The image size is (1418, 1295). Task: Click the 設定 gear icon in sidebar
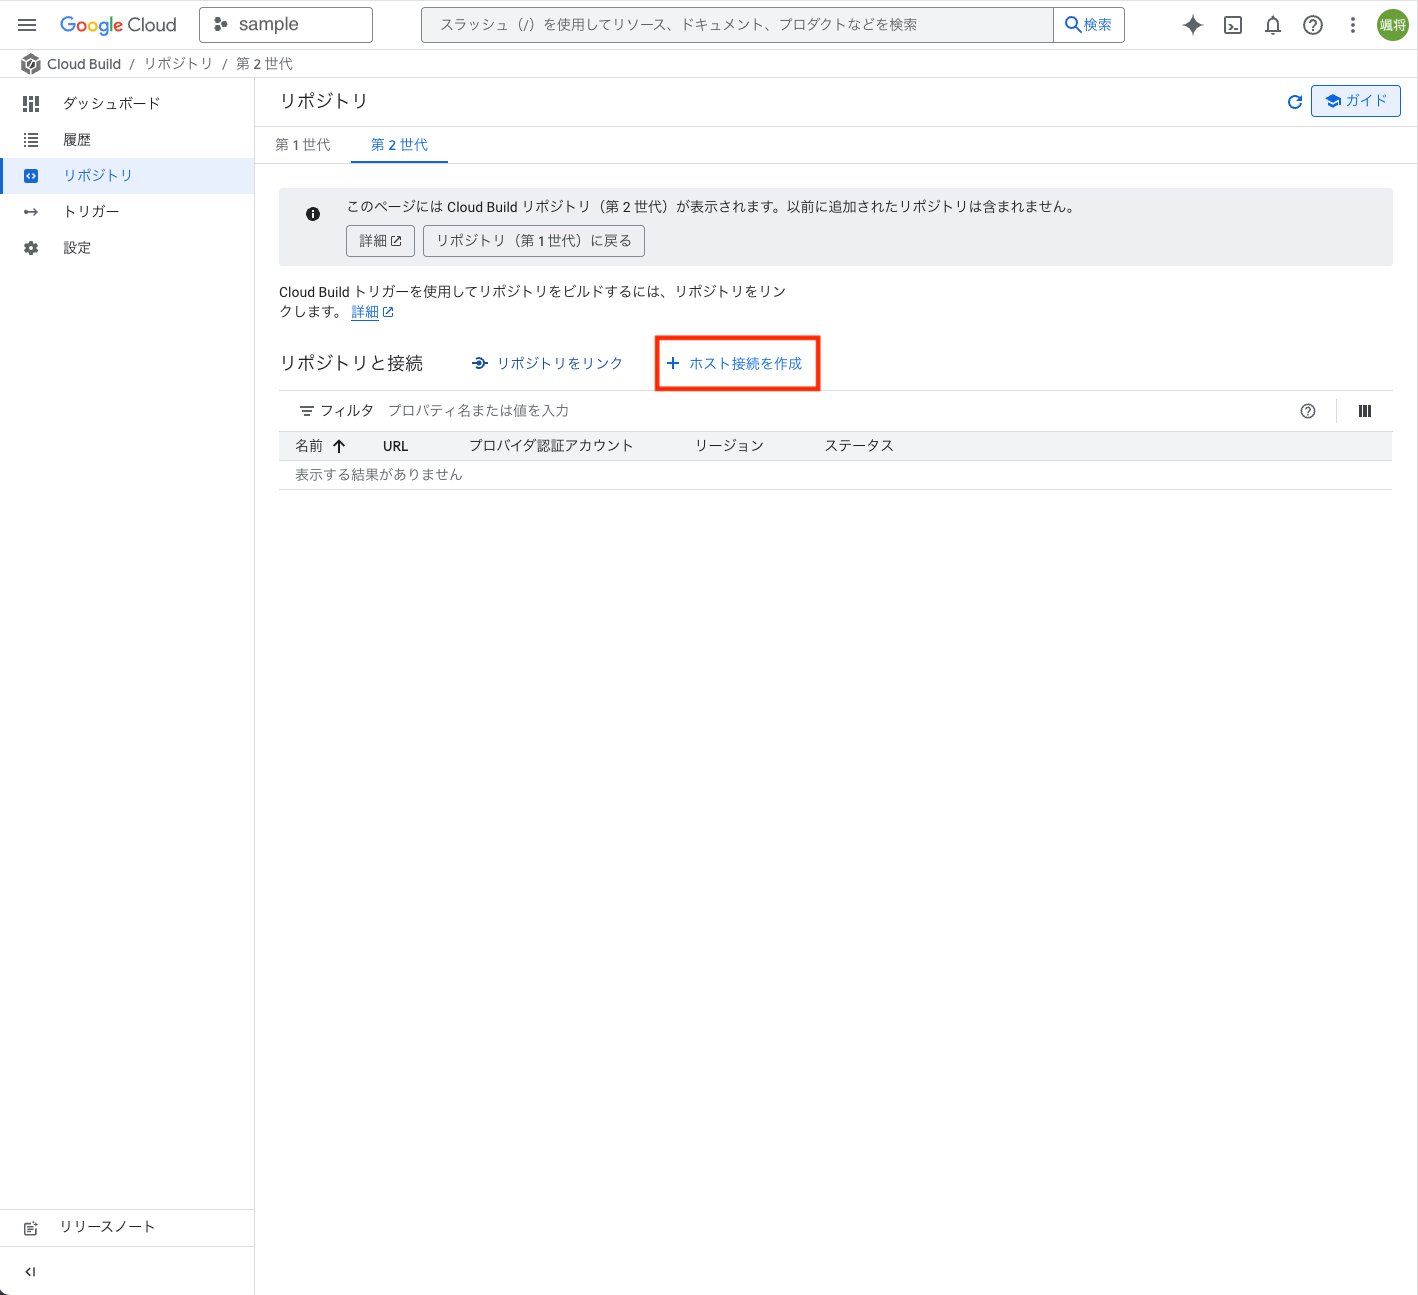pos(31,248)
